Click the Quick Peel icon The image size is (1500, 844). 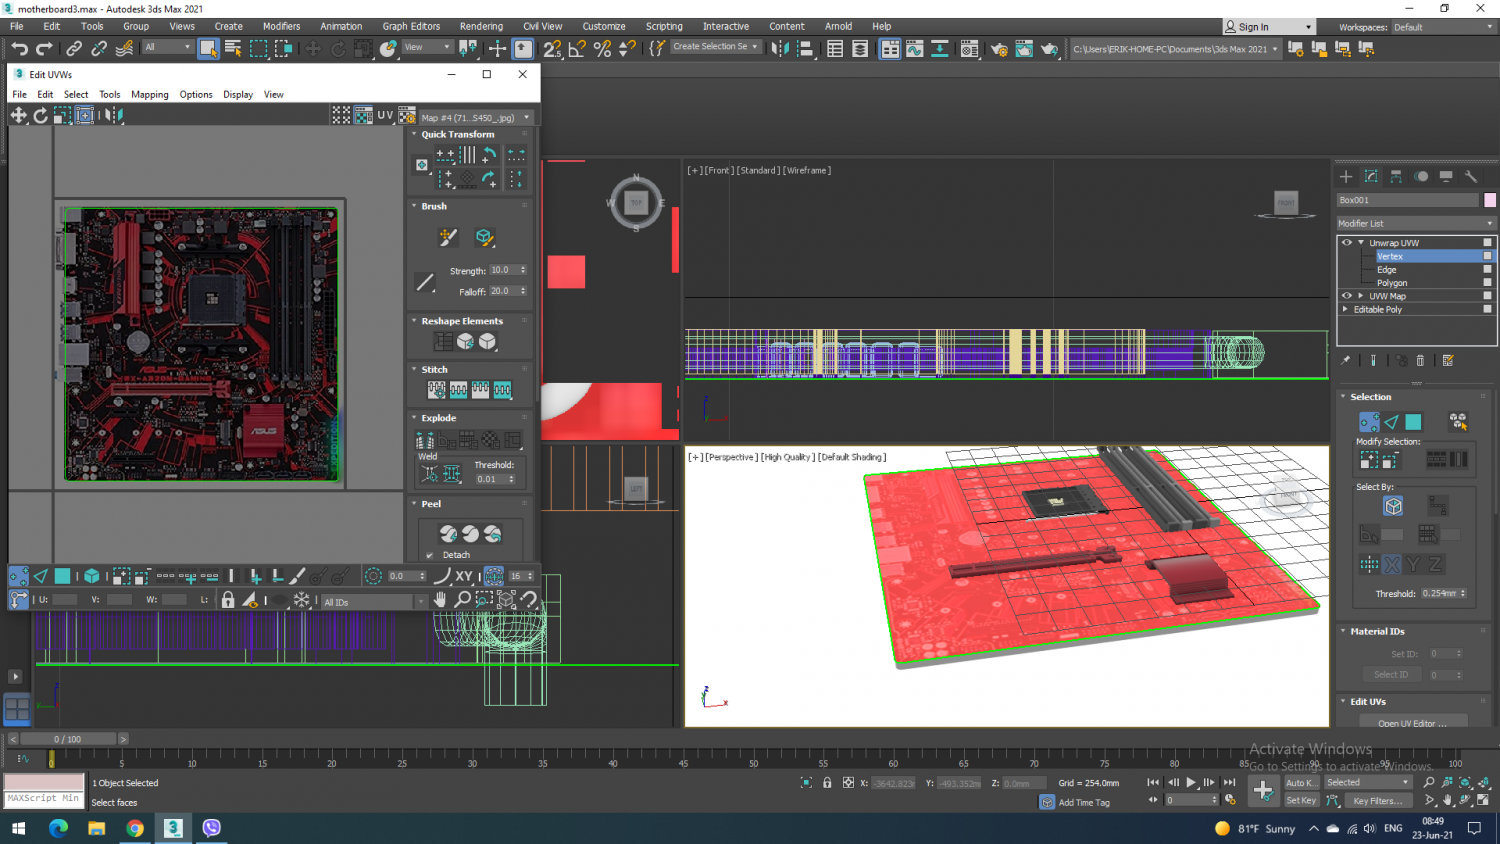(448, 534)
